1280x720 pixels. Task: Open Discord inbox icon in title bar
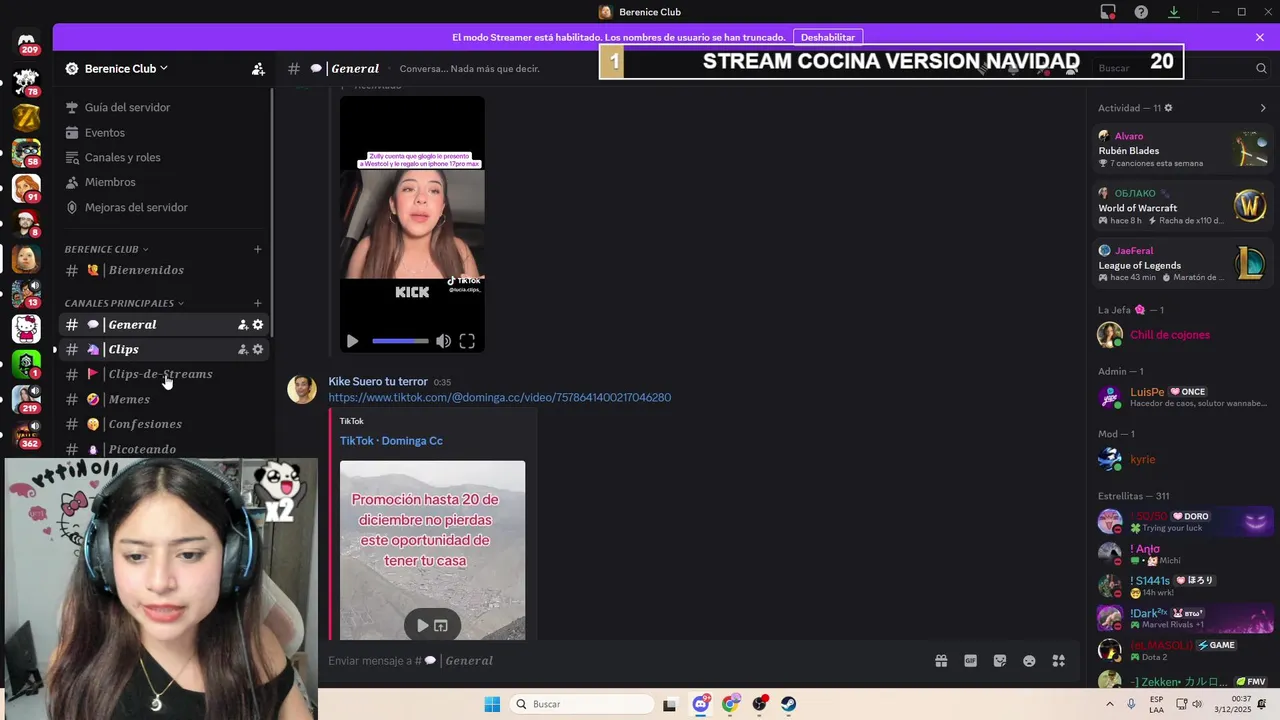1108,12
